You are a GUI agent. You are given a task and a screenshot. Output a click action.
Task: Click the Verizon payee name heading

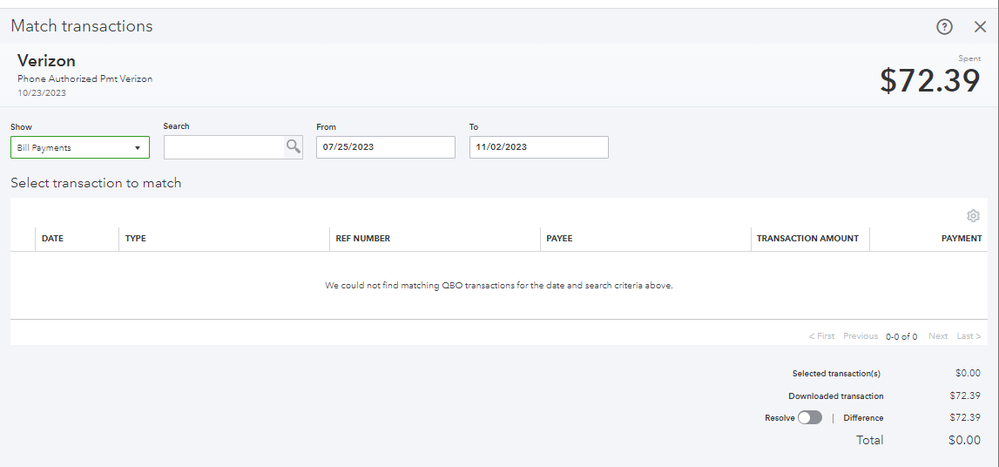(47, 61)
